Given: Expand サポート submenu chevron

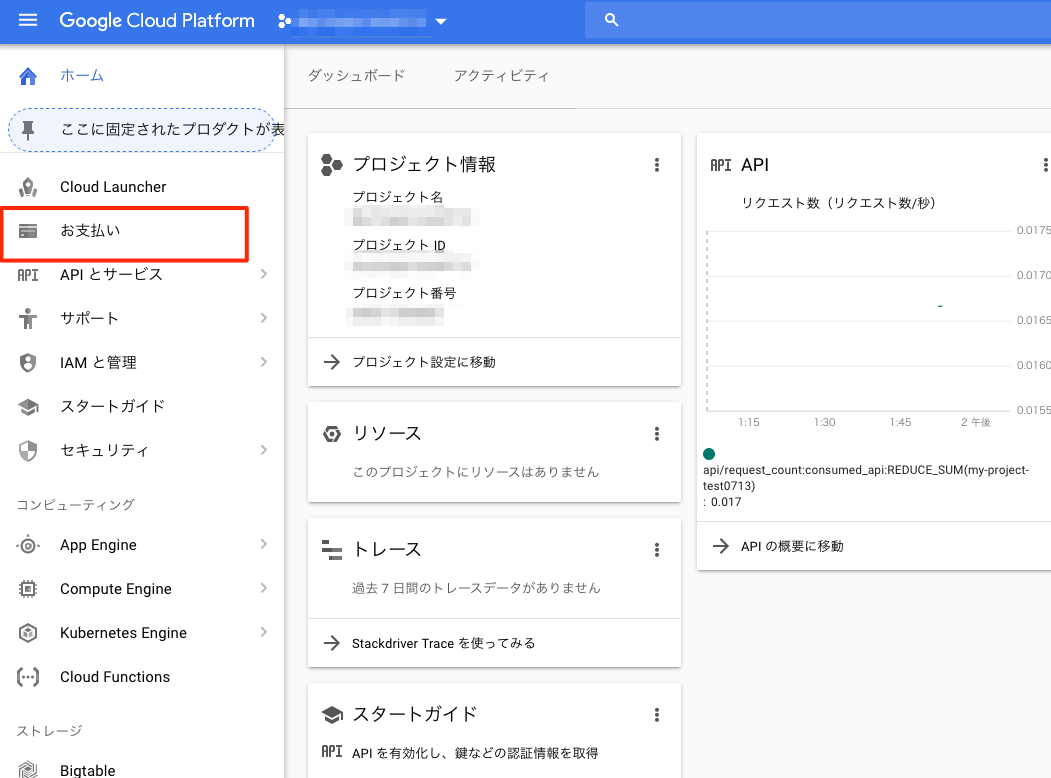Looking at the screenshot, I should pyautogui.click(x=263, y=318).
